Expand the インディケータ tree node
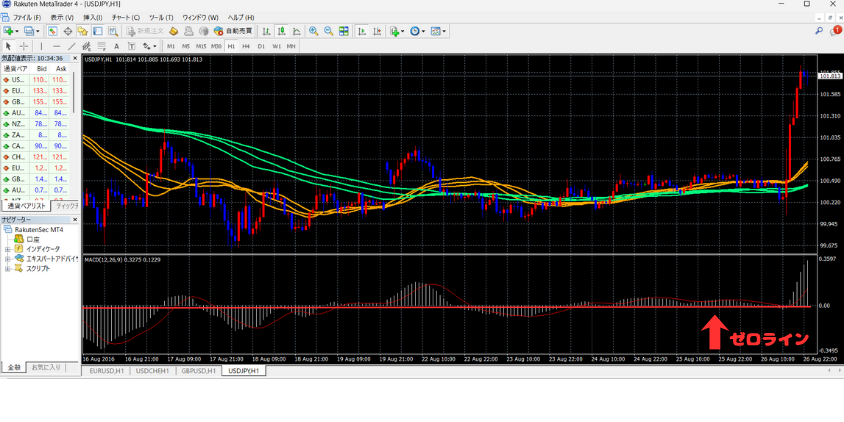This screenshot has height=422, width=844. tap(7, 249)
